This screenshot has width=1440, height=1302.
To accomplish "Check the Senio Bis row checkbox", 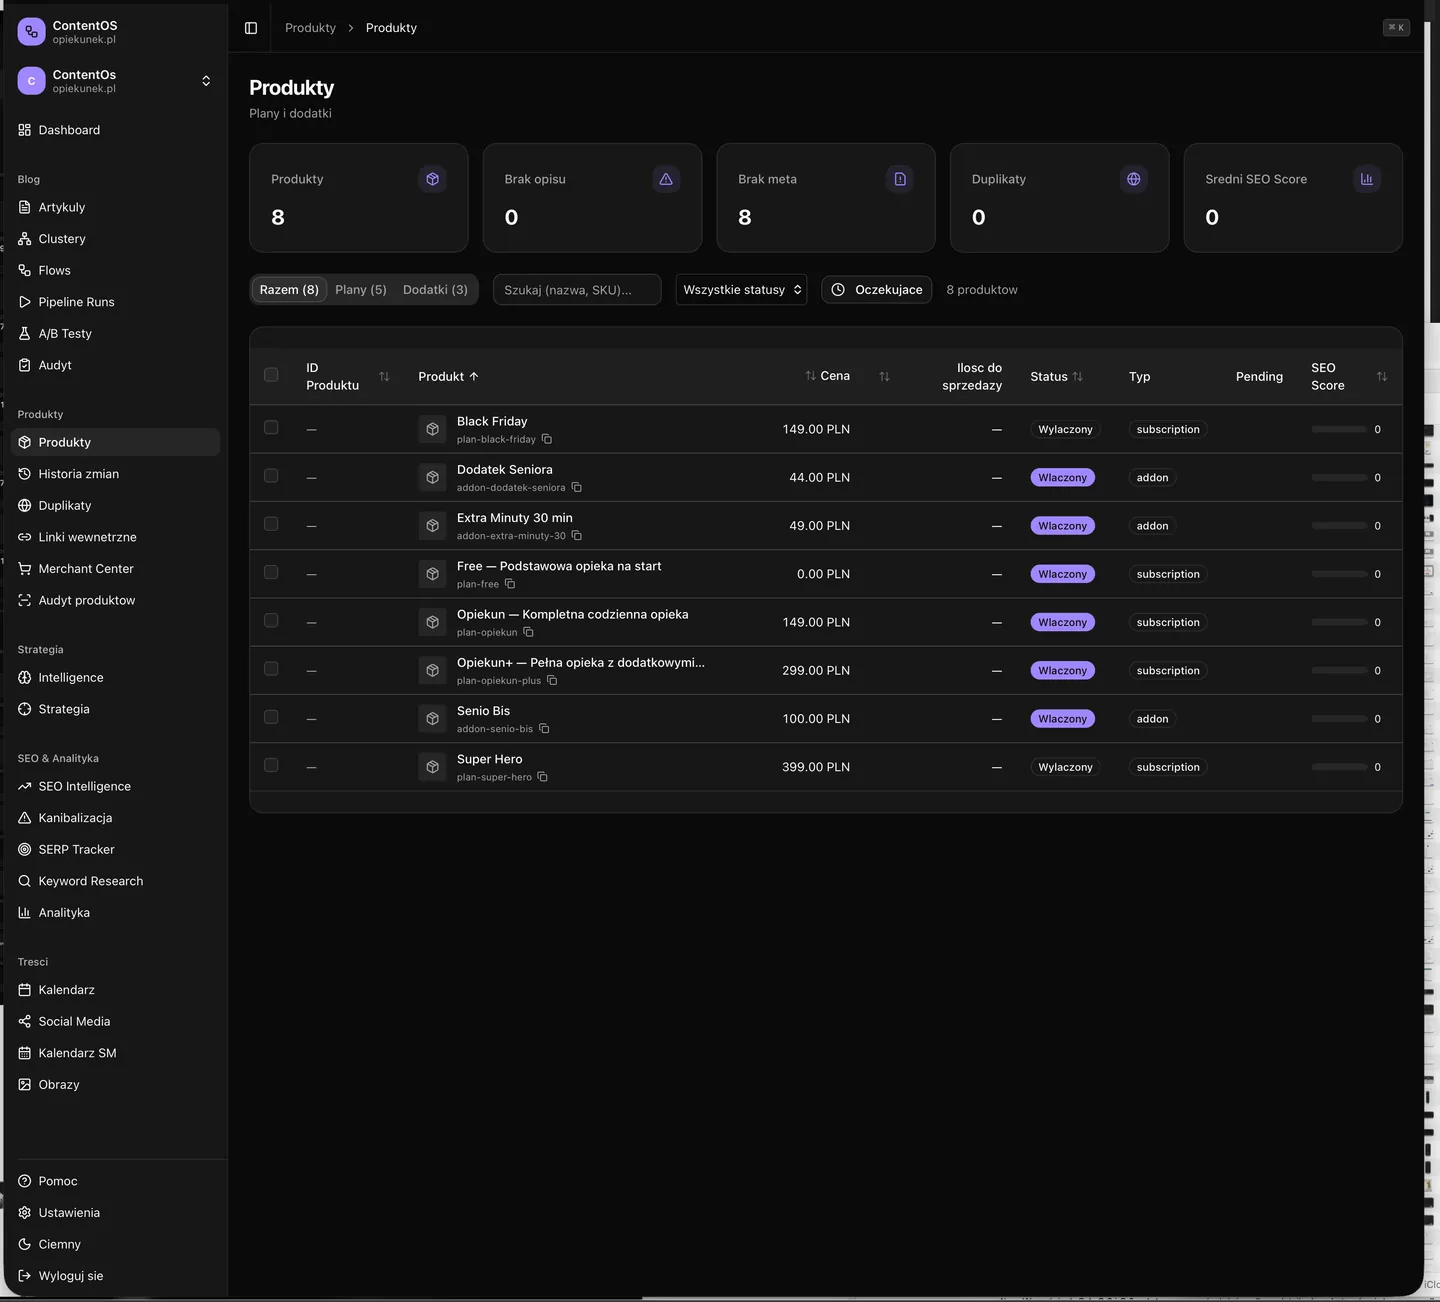I will [x=271, y=717].
